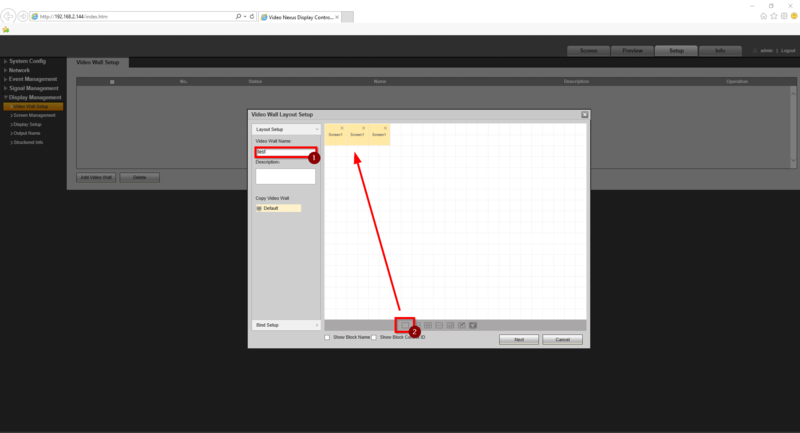Click the Video Wall Name input field

pos(286,151)
